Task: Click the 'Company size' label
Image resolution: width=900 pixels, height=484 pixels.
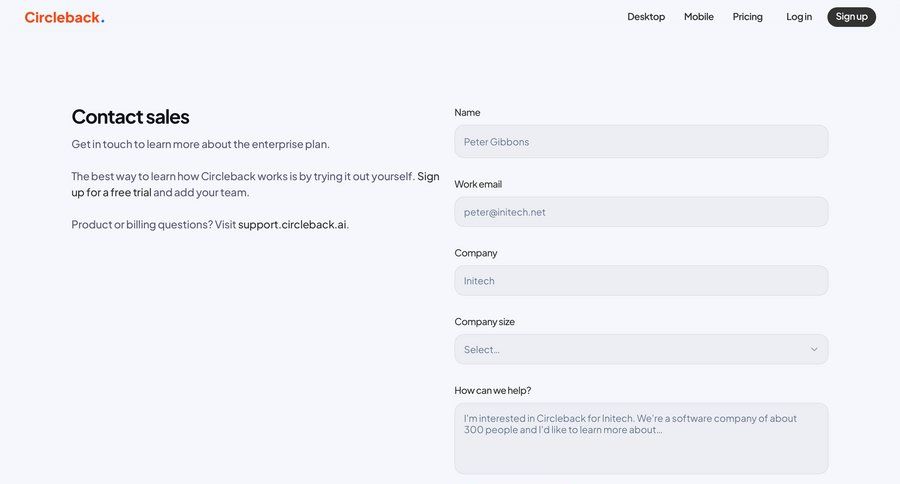Action: [x=484, y=322]
